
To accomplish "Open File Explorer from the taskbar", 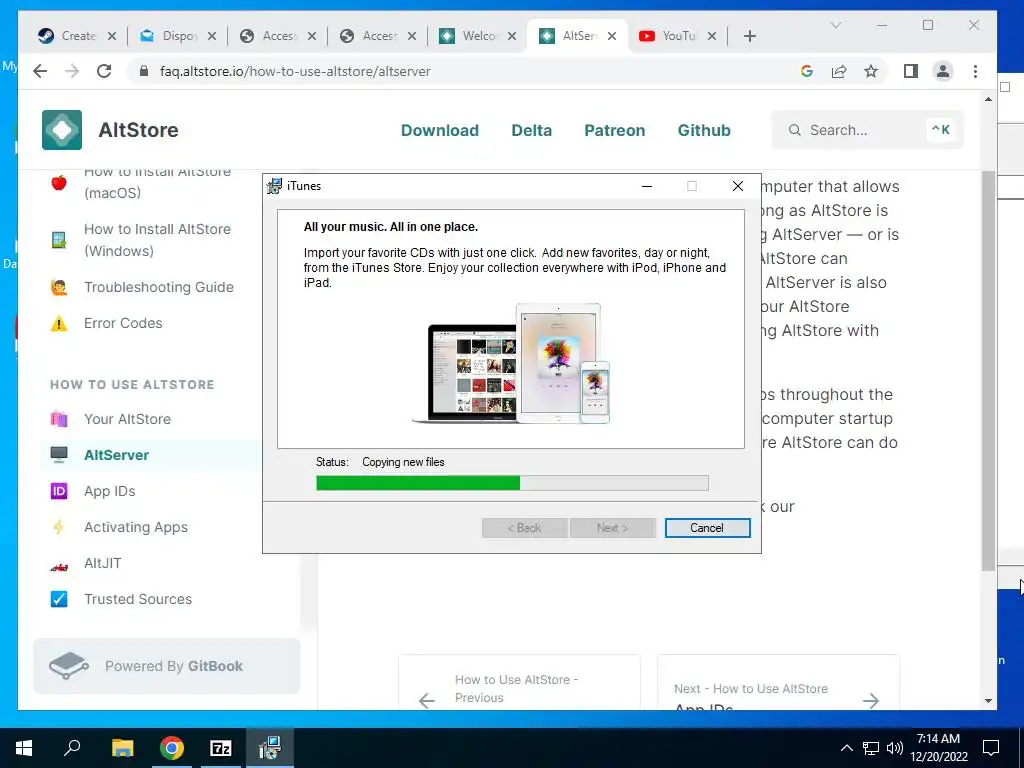I will point(122,748).
